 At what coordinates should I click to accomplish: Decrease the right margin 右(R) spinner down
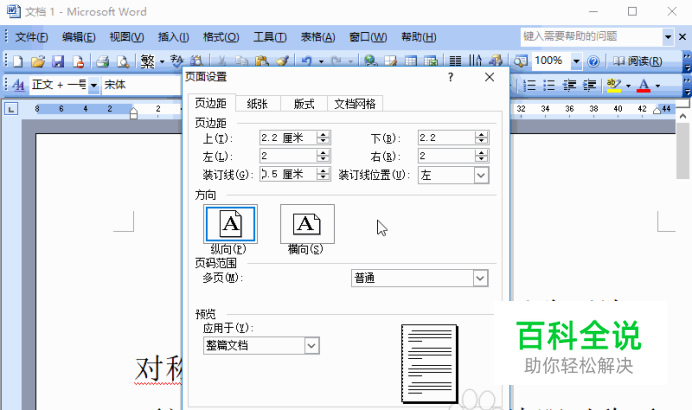pos(481,159)
